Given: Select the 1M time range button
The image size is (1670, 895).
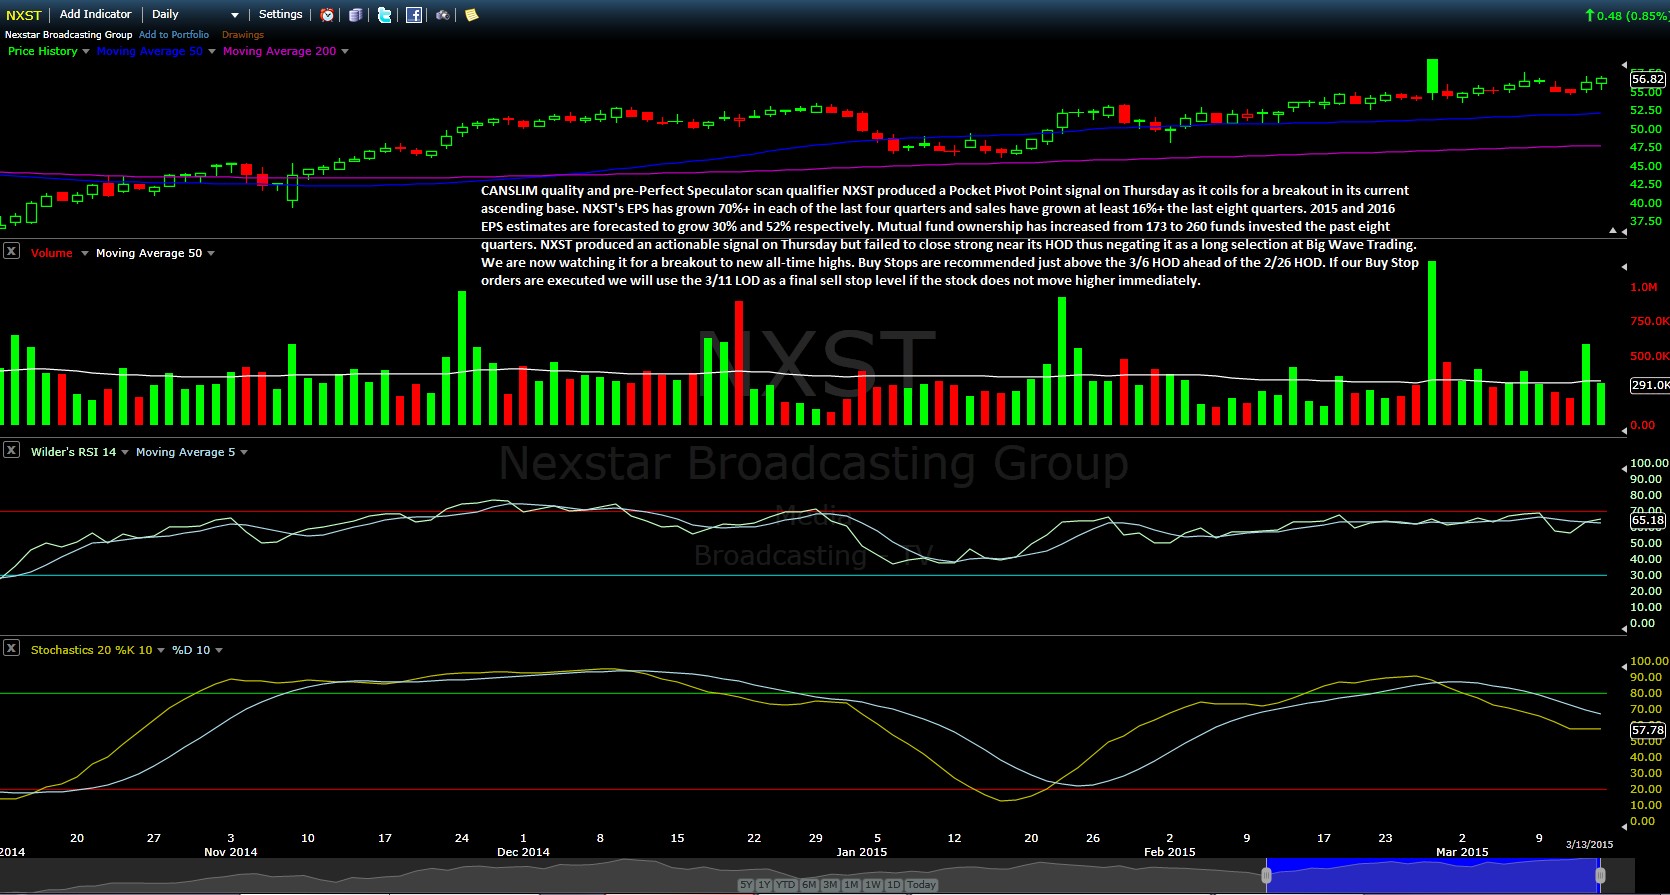Looking at the screenshot, I should [851, 885].
